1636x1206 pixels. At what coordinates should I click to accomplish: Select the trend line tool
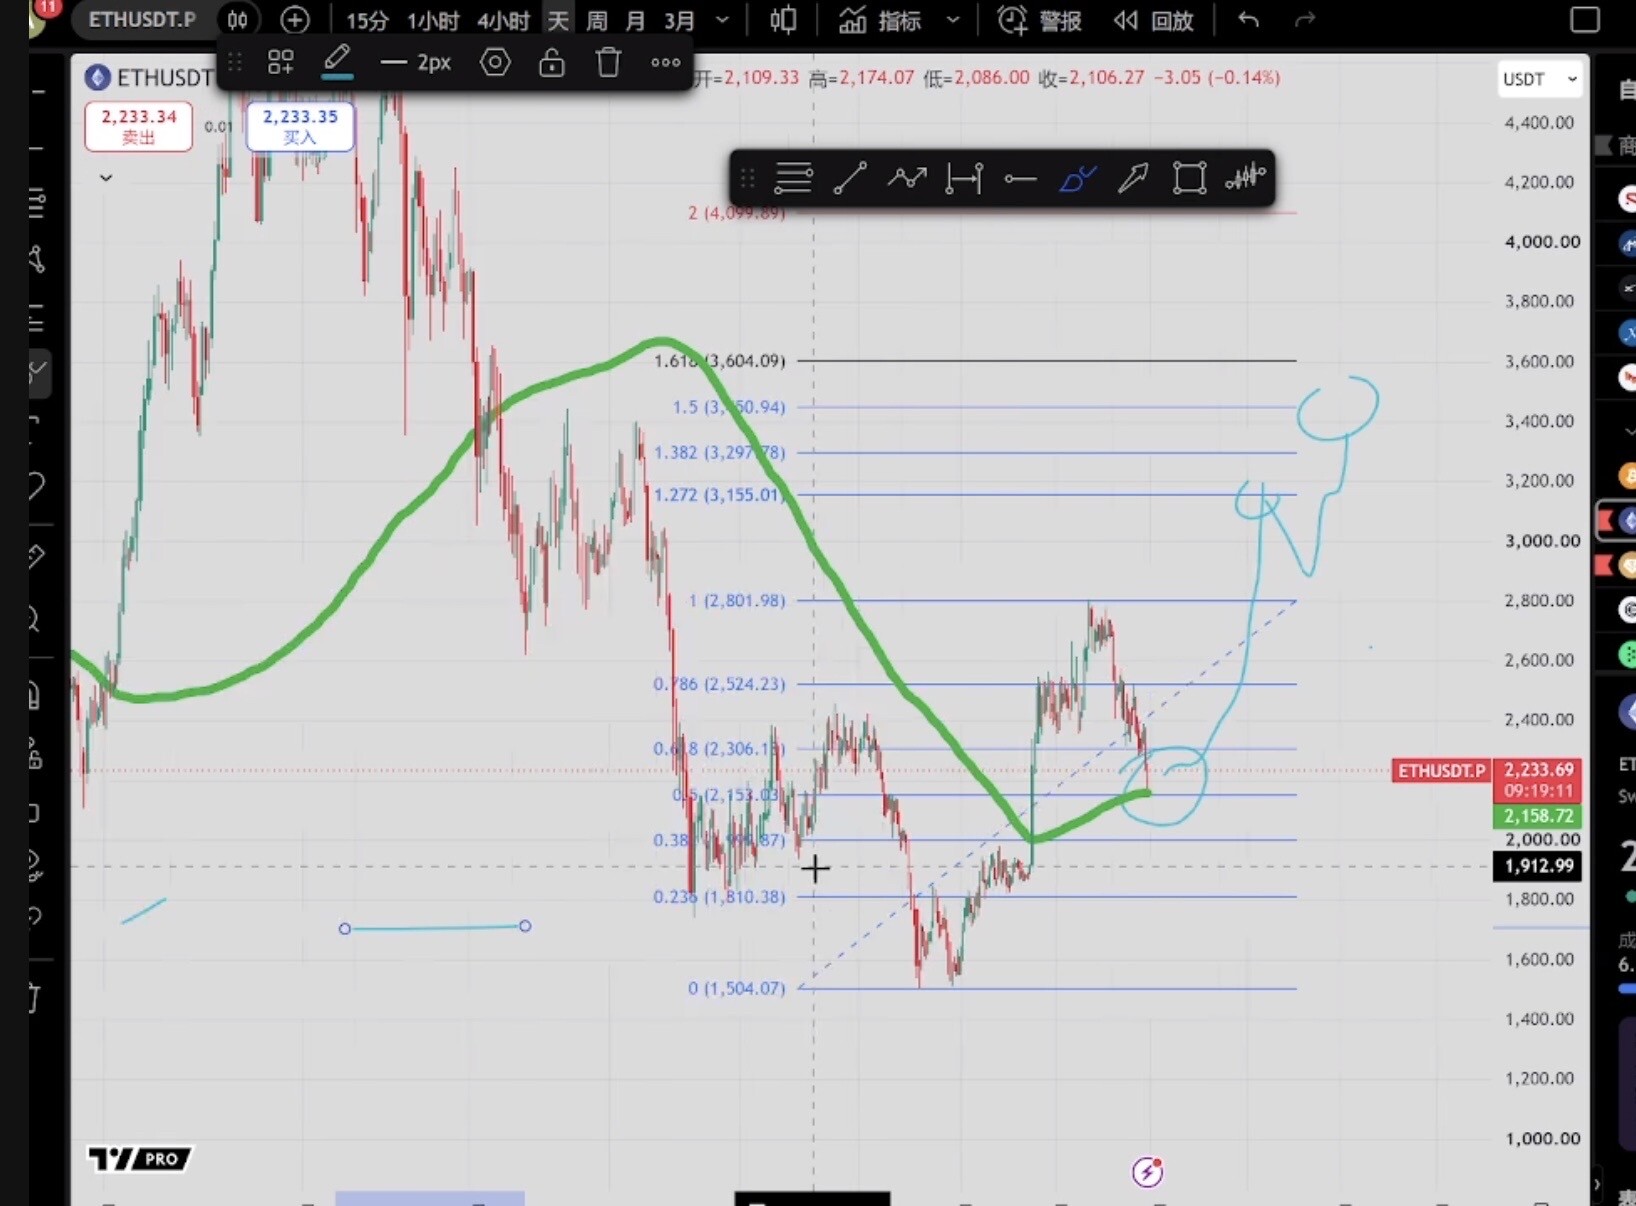(x=850, y=179)
